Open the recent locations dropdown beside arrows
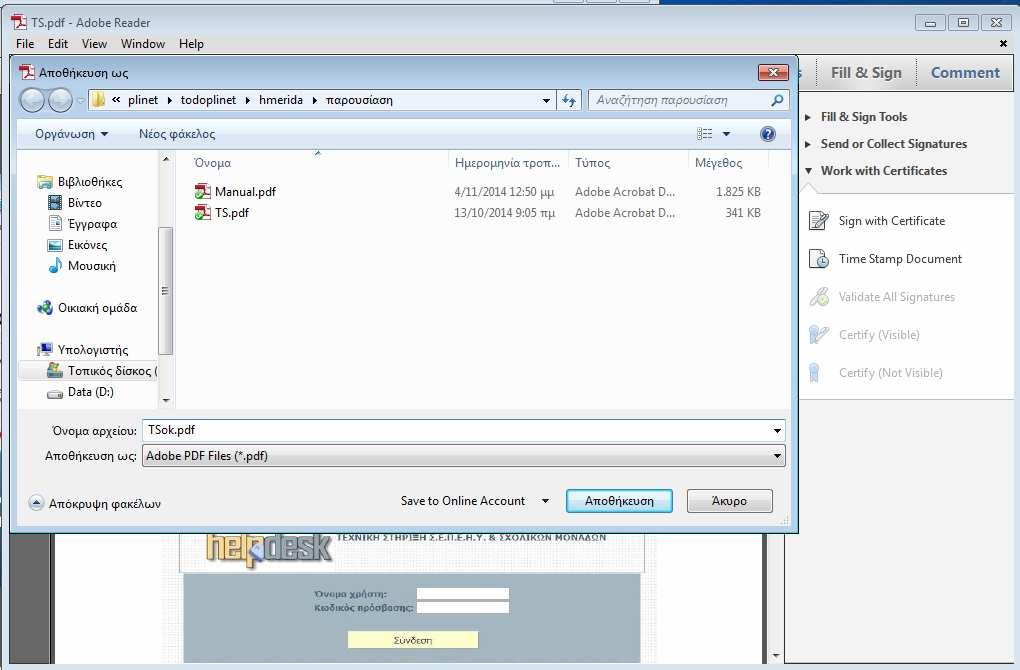Image resolution: width=1020 pixels, height=670 pixels. [81, 101]
